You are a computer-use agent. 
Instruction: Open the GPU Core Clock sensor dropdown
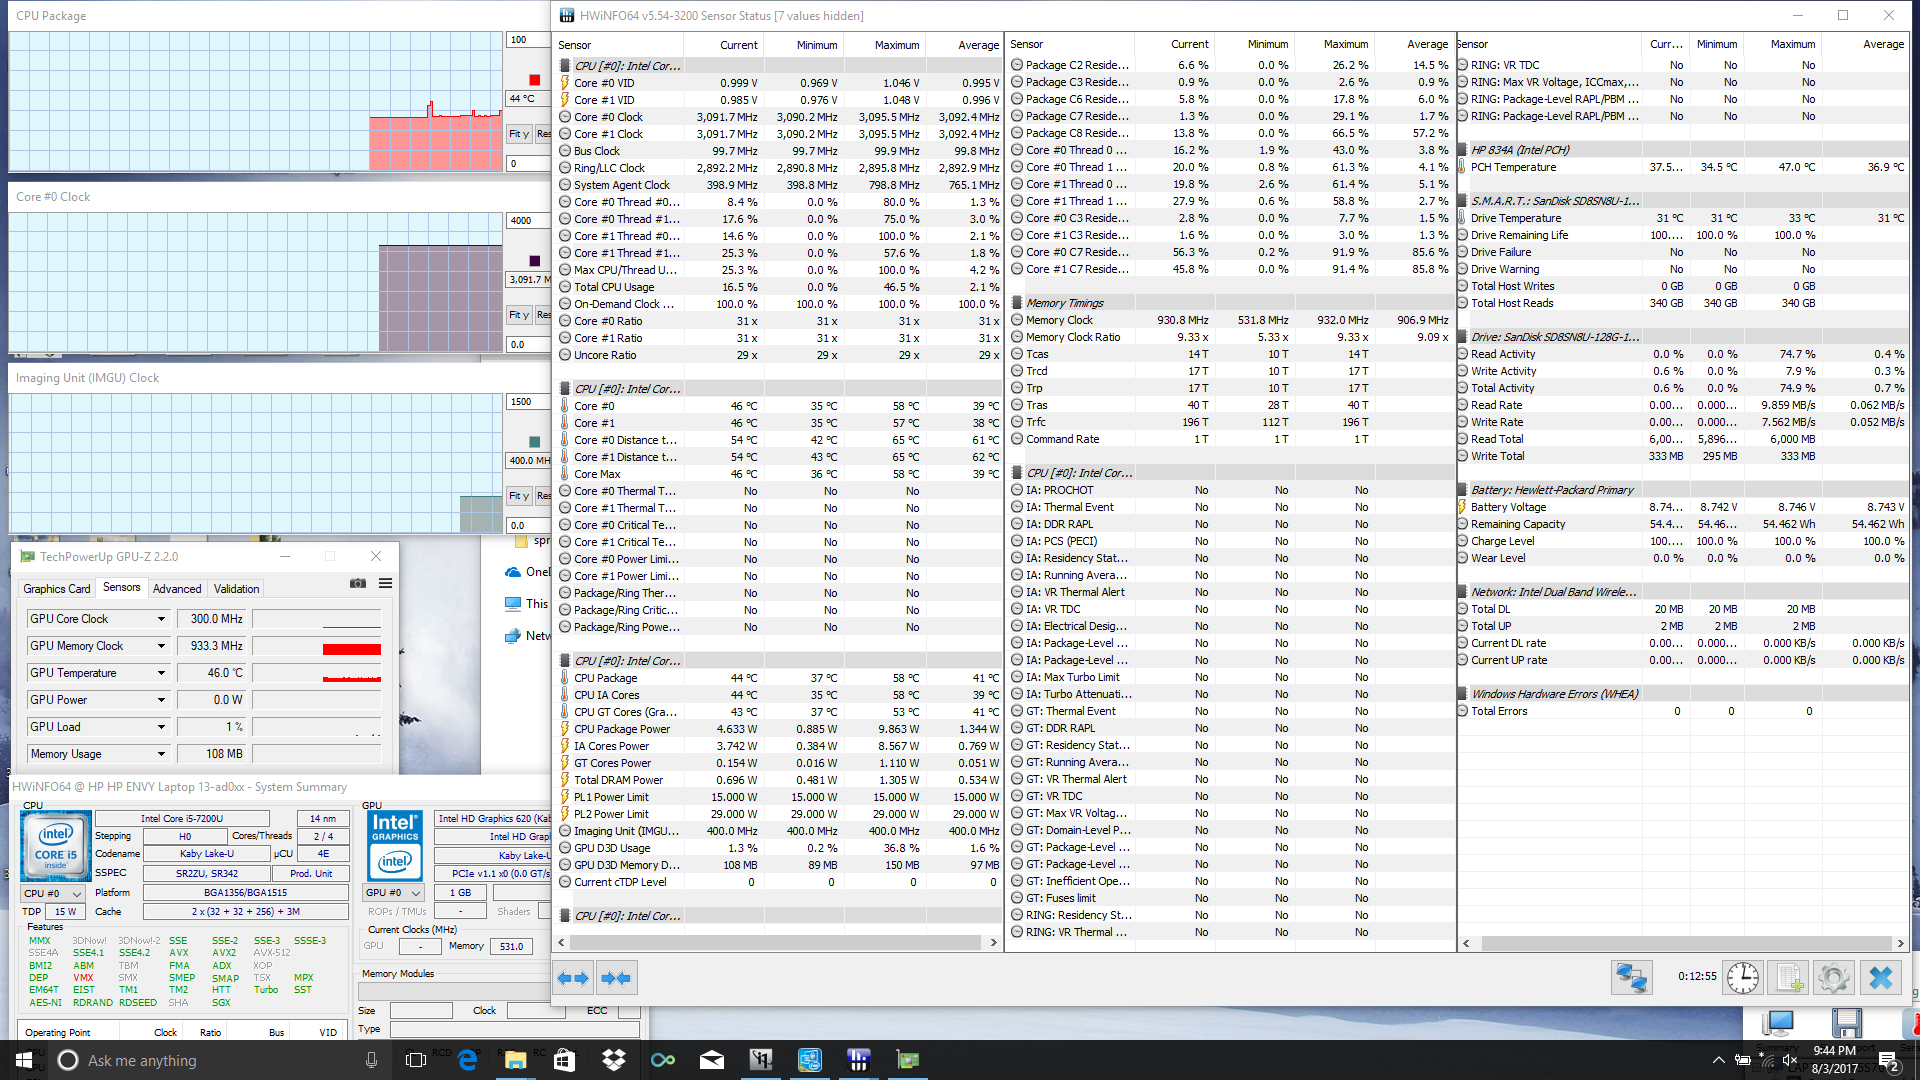tap(161, 619)
